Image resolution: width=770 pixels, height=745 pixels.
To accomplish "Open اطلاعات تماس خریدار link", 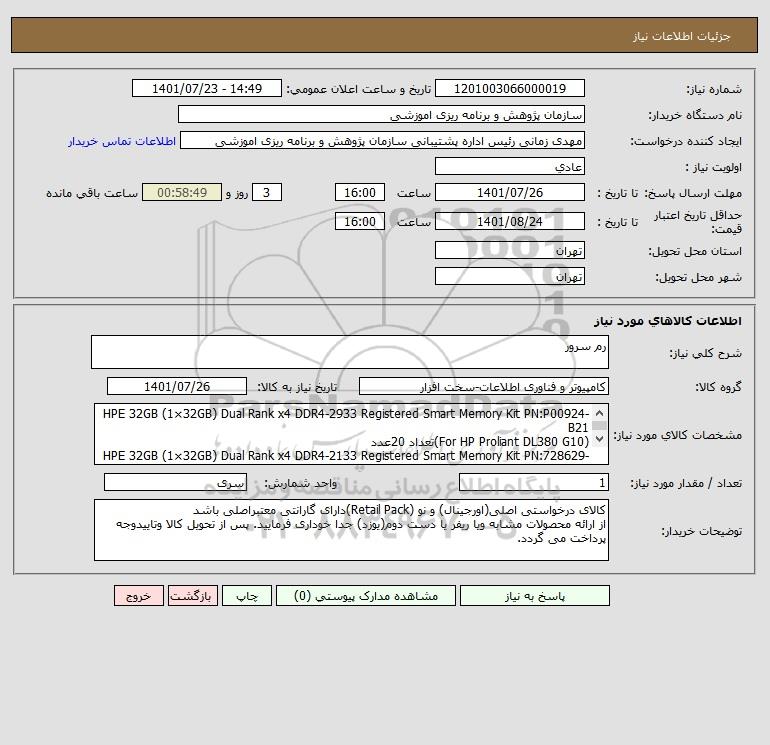I will [x=122, y=141].
